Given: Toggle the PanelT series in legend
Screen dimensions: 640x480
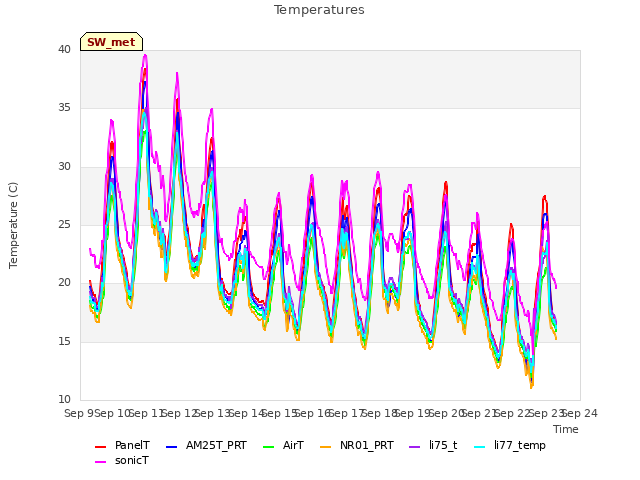Looking at the screenshot, I should coord(132,445).
